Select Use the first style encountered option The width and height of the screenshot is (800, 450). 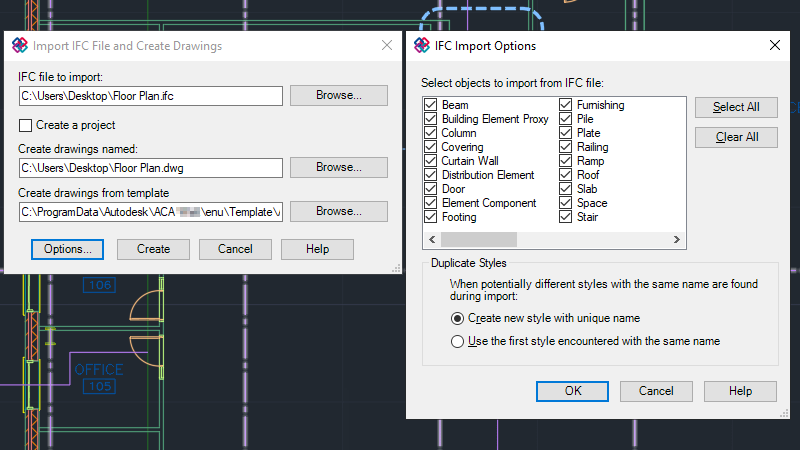point(457,341)
